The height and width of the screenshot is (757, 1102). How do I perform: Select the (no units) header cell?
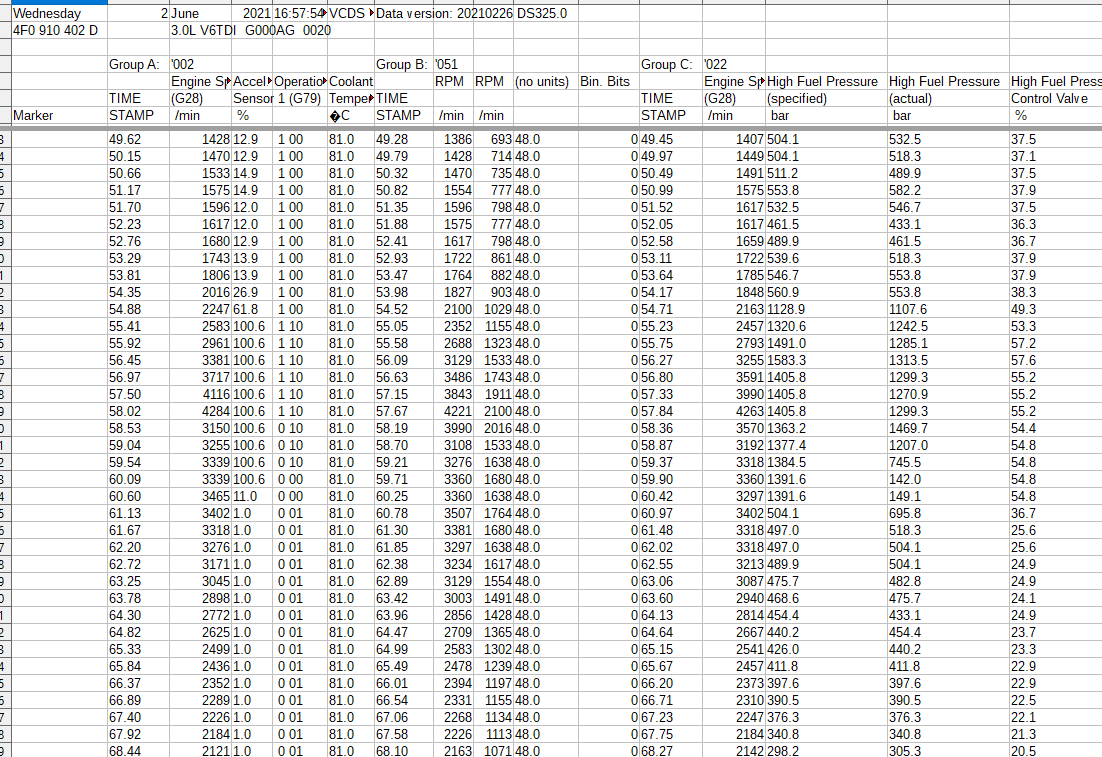[x=543, y=81]
